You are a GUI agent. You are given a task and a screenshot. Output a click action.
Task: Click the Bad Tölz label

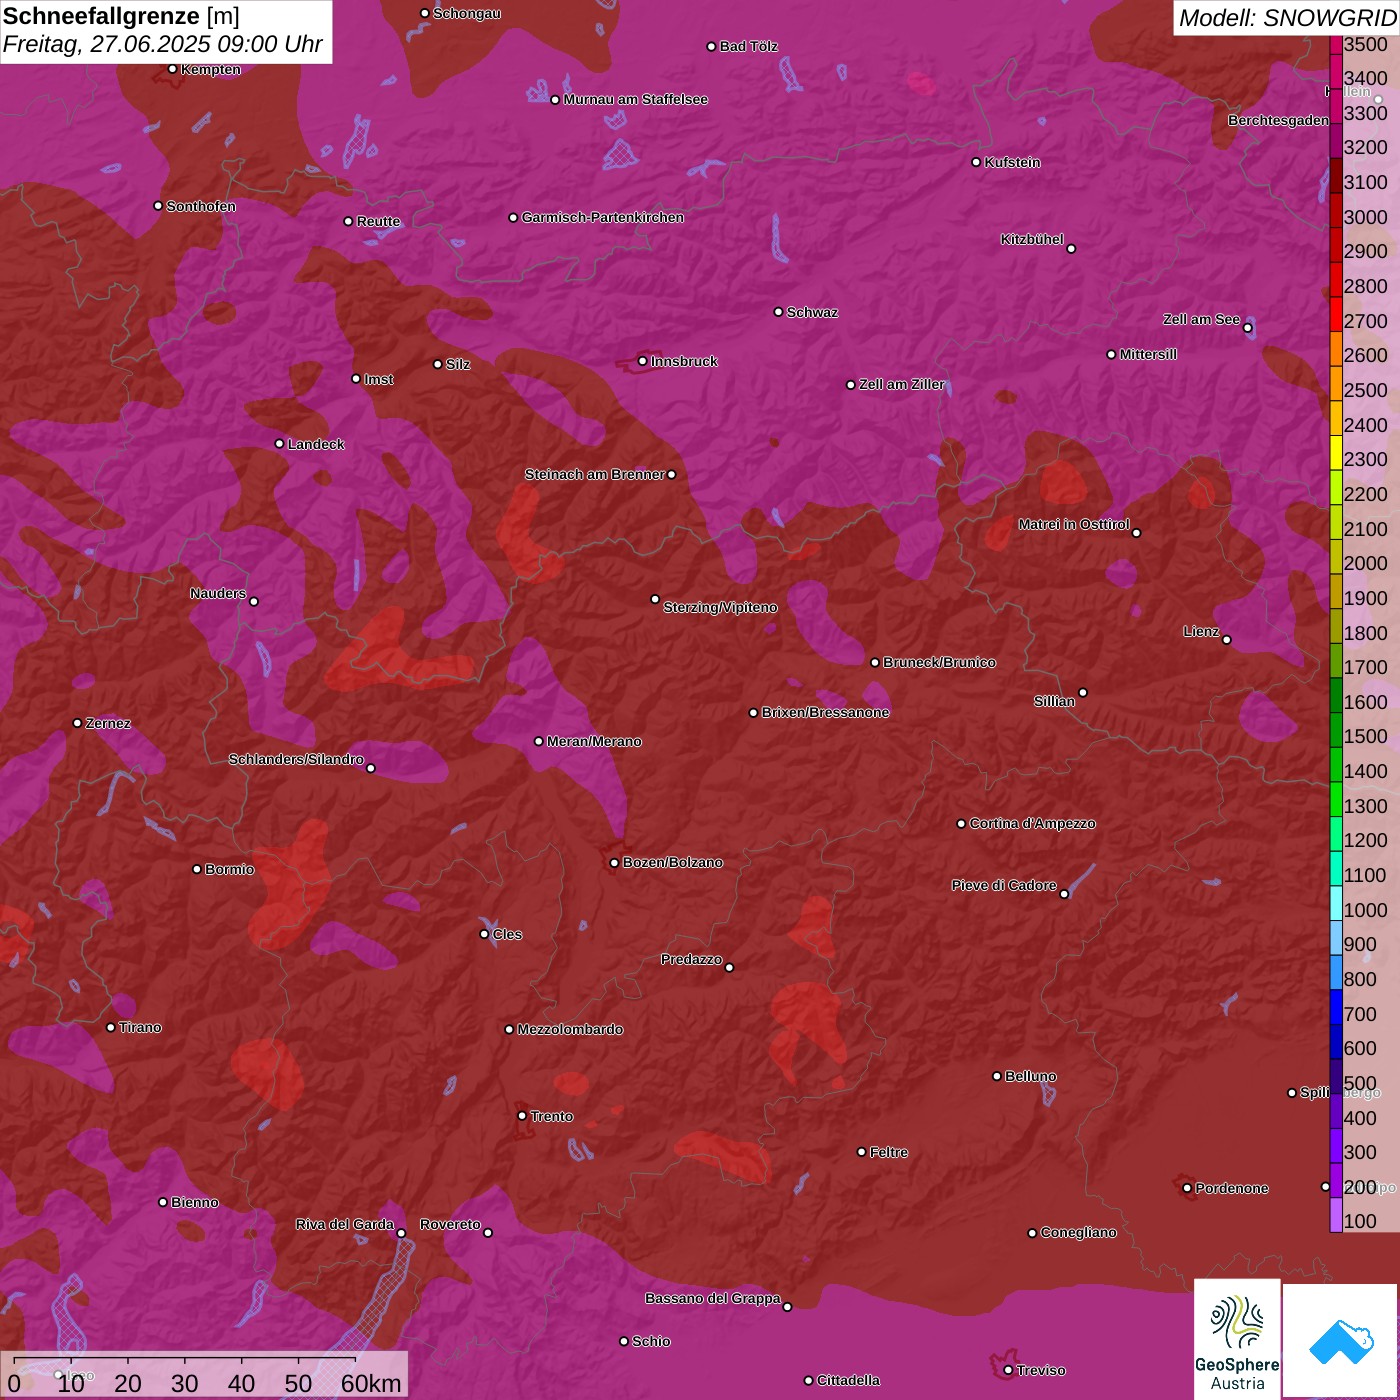click(748, 46)
